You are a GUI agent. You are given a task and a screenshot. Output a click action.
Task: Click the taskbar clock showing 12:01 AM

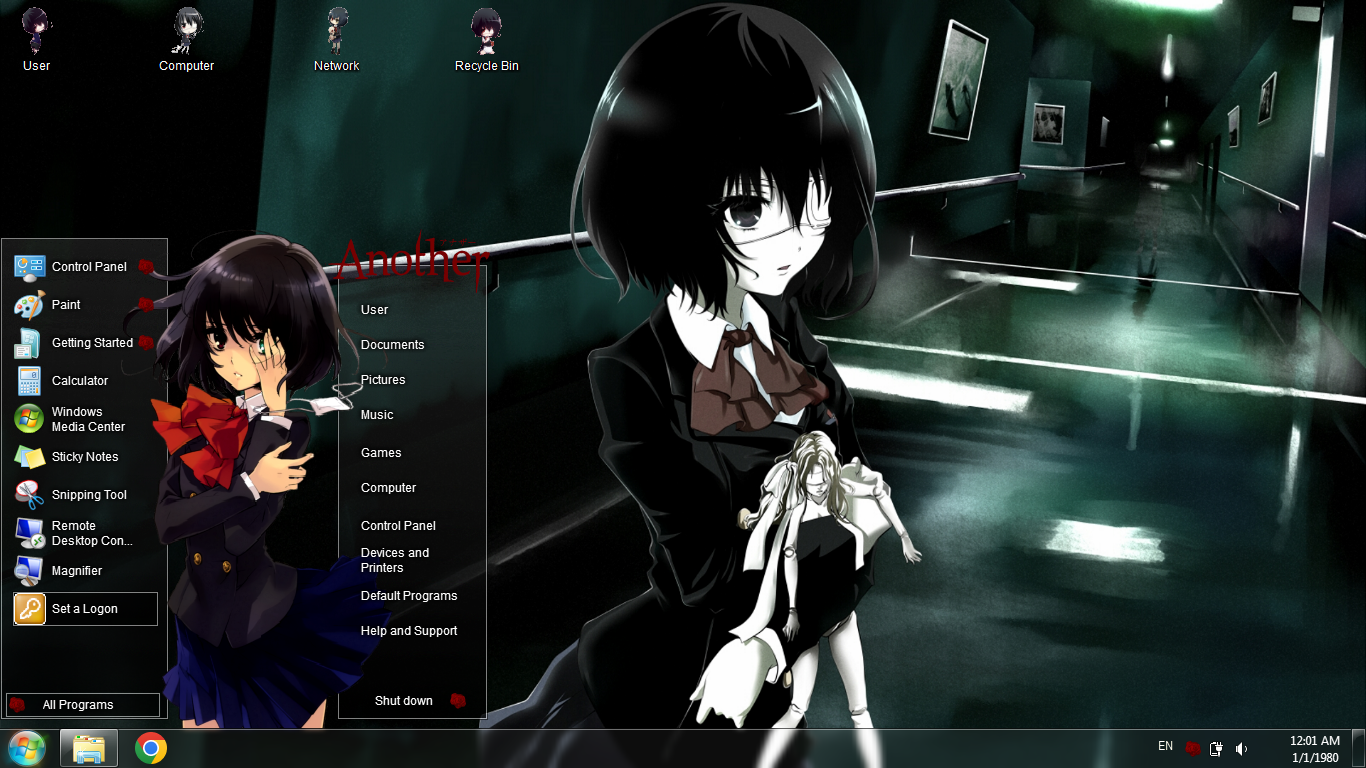tap(1315, 749)
